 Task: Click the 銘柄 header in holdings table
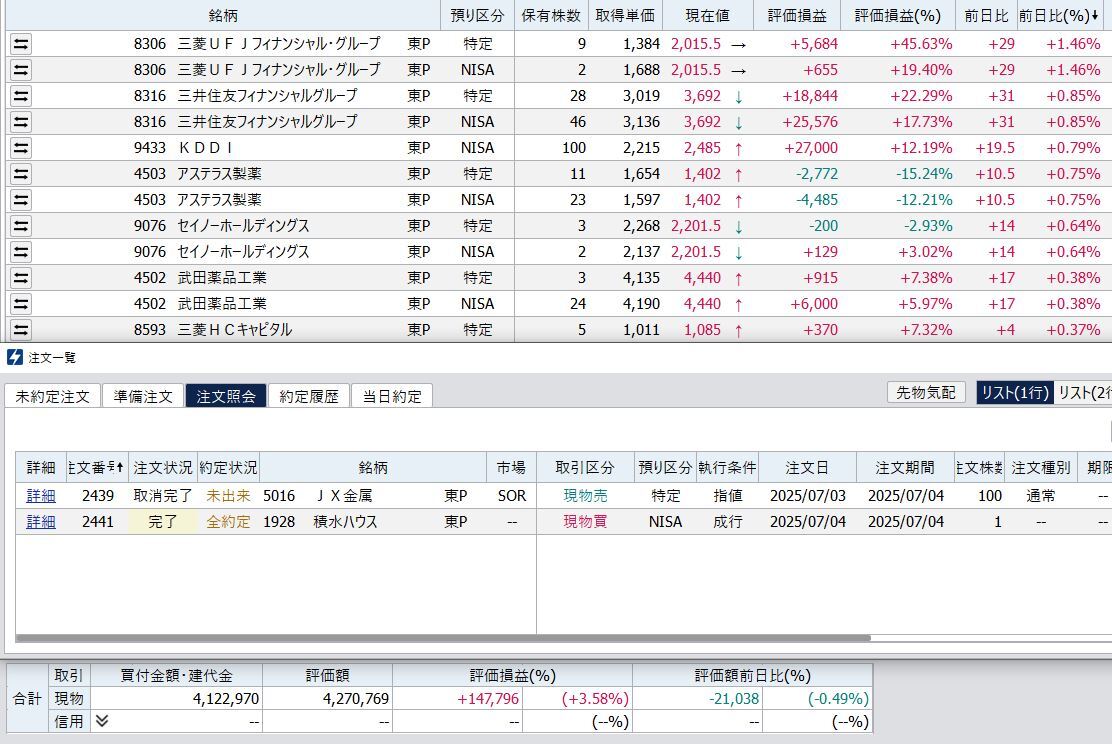point(223,16)
